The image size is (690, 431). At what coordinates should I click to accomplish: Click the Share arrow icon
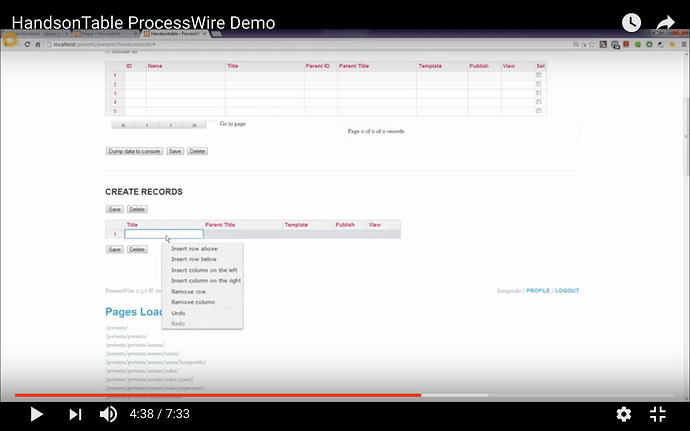(x=665, y=23)
